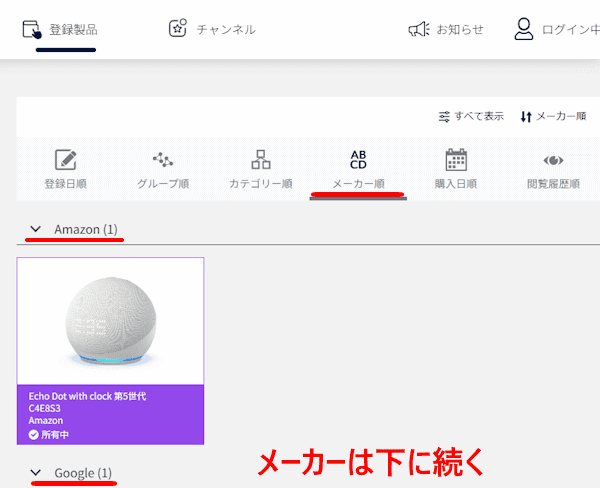Screen dimensions: 600x488
Task: Click the sort arrows icon beside メーカー順
Action: [526, 116]
